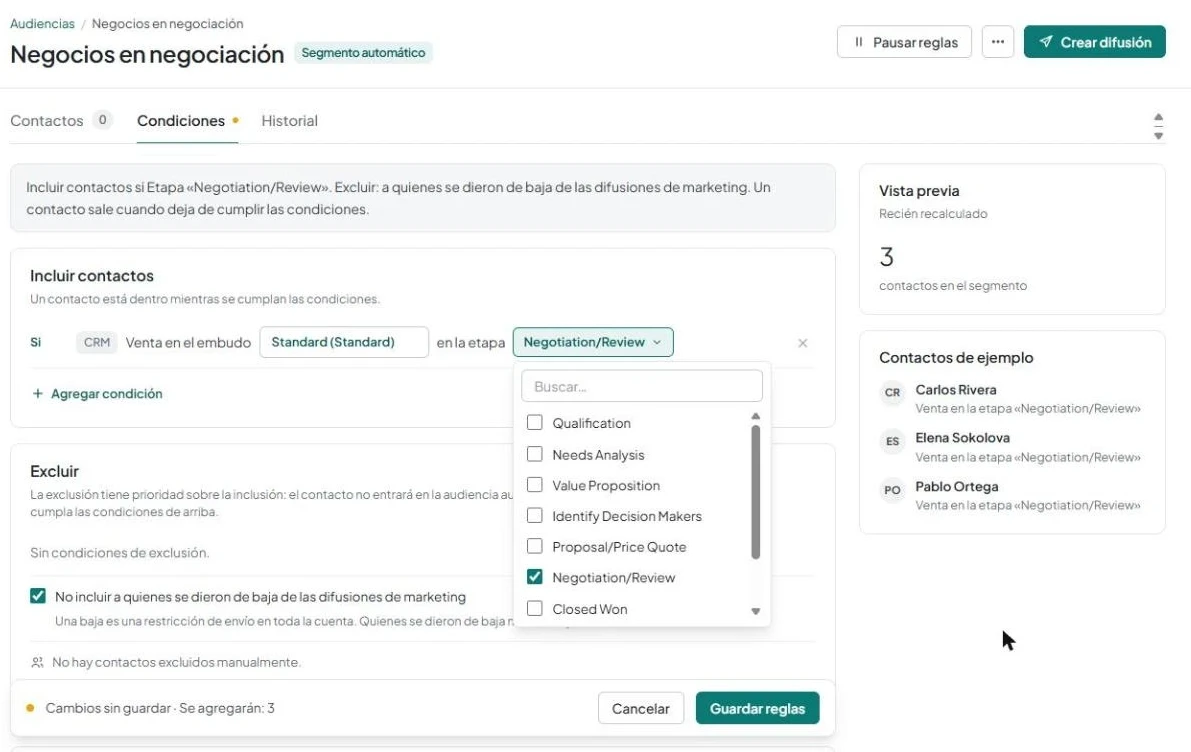This screenshot has width=1191, height=752.
Task: Check the Qualification stage option
Action: [x=535, y=422]
